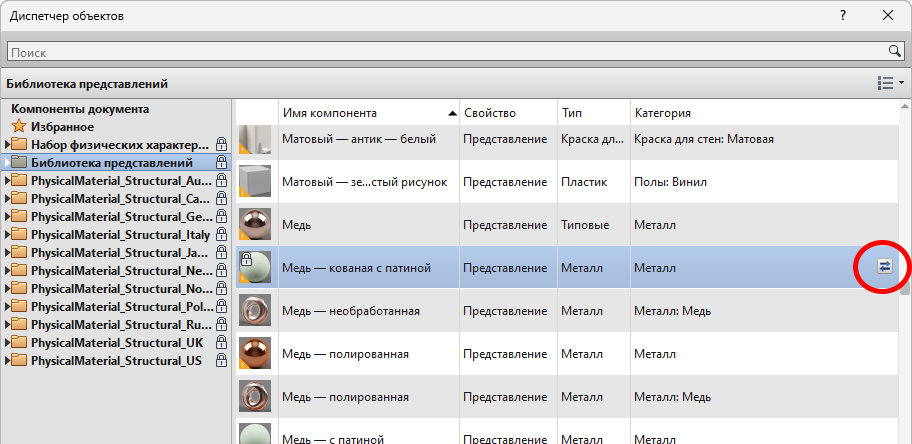Click category Полы: Винил

click(x=671, y=182)
